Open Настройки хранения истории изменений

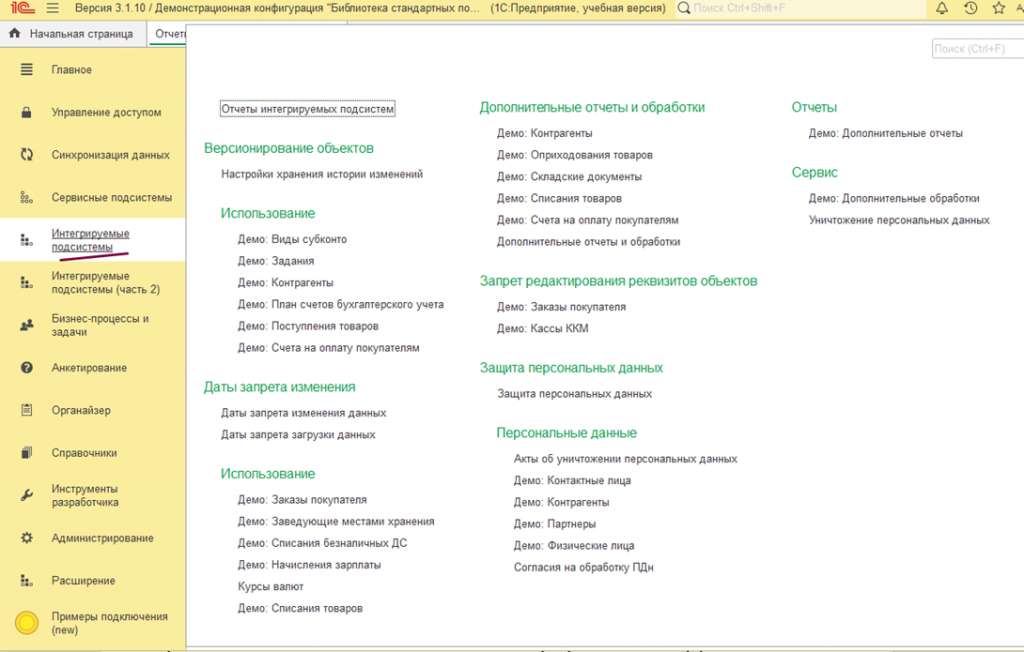coord(322,174)
